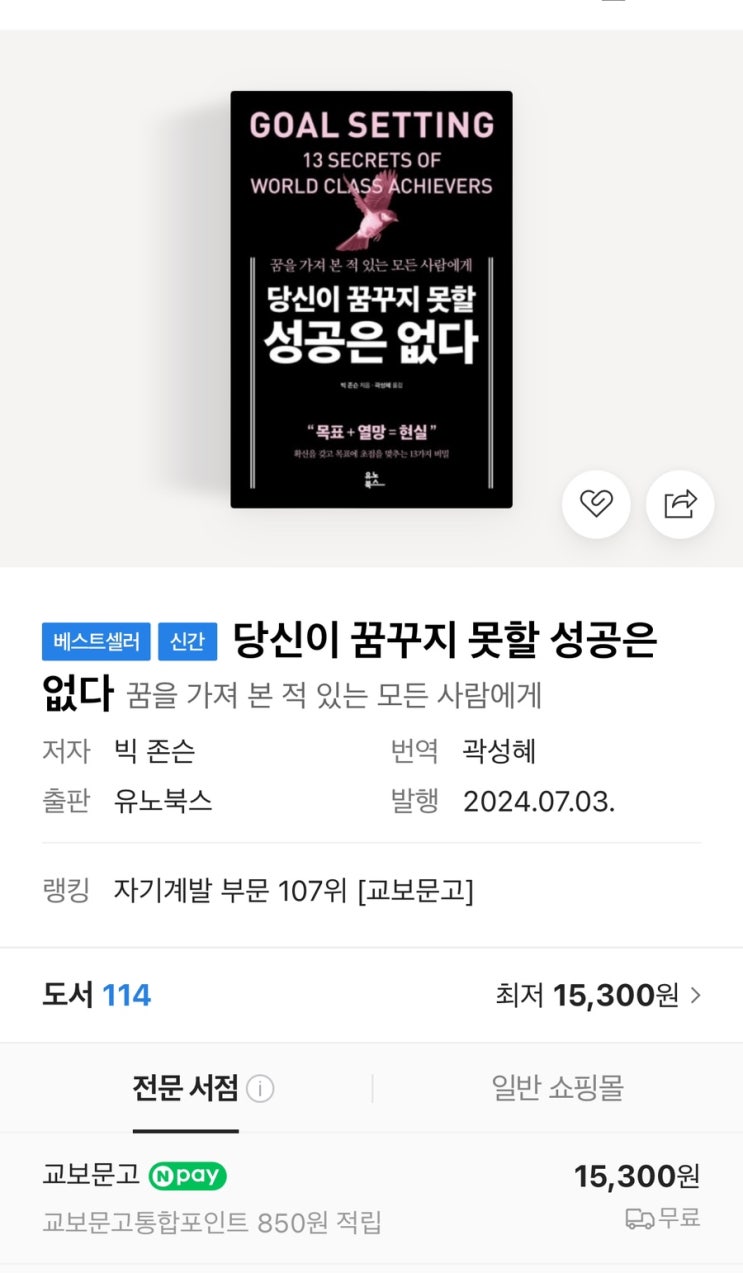
Task: Tap the book title 당신이 꿈꾸지 못할 성공은 없다
Action: click(x=349, y=666)
